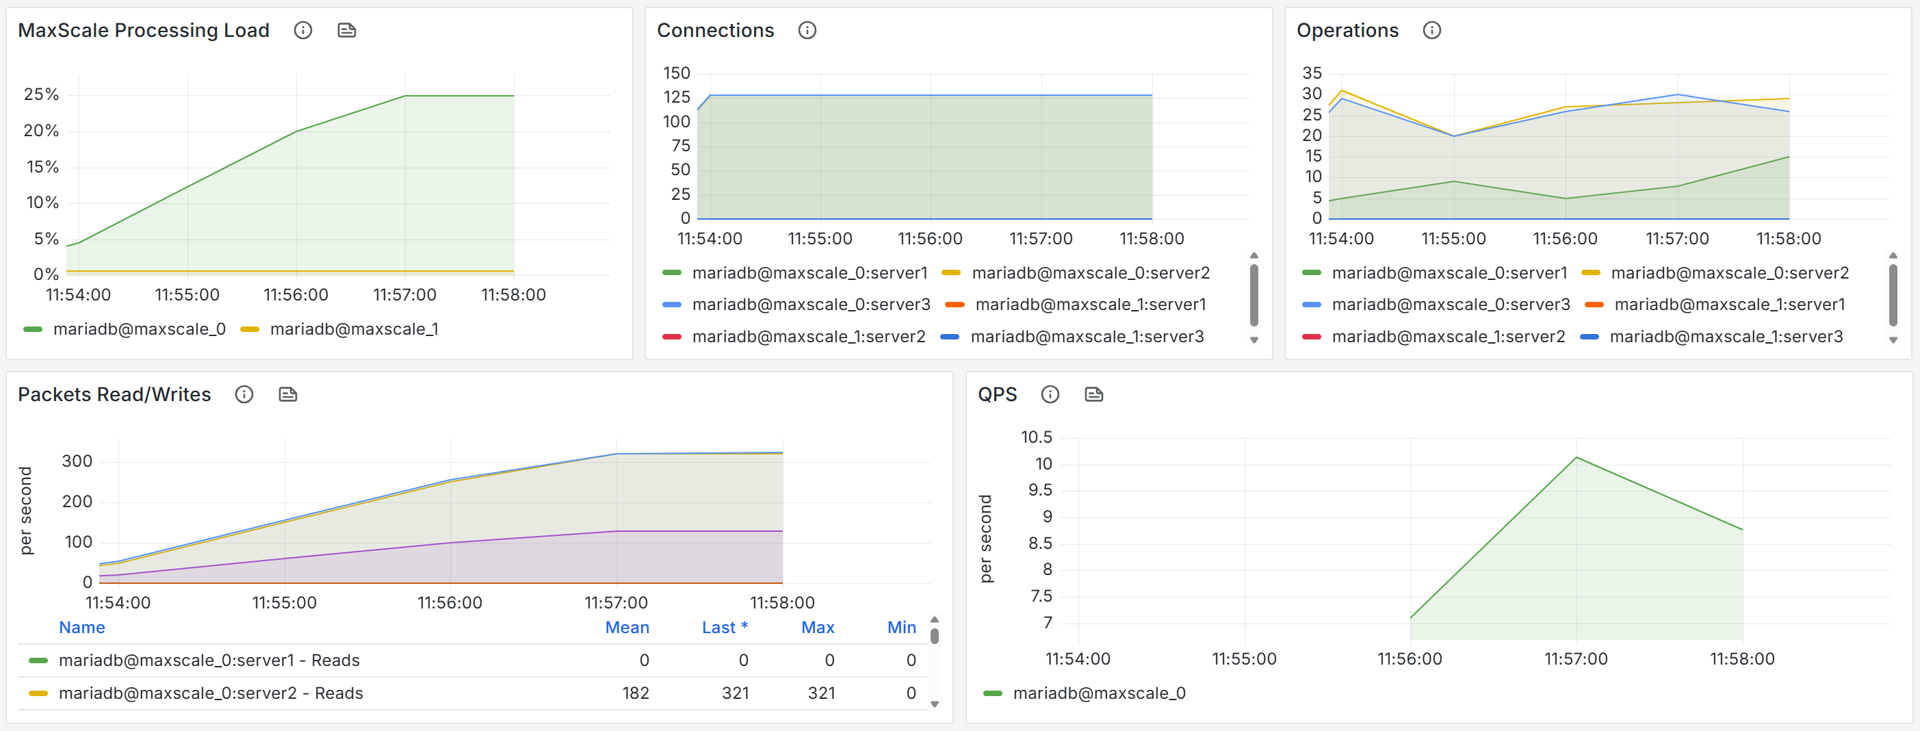This screenshot has height=731, width=1920.
Task: Click green swatch for mariadb@maxscale_0 in QPS legend
Action: pyautogui.click(x=992, y=693)
